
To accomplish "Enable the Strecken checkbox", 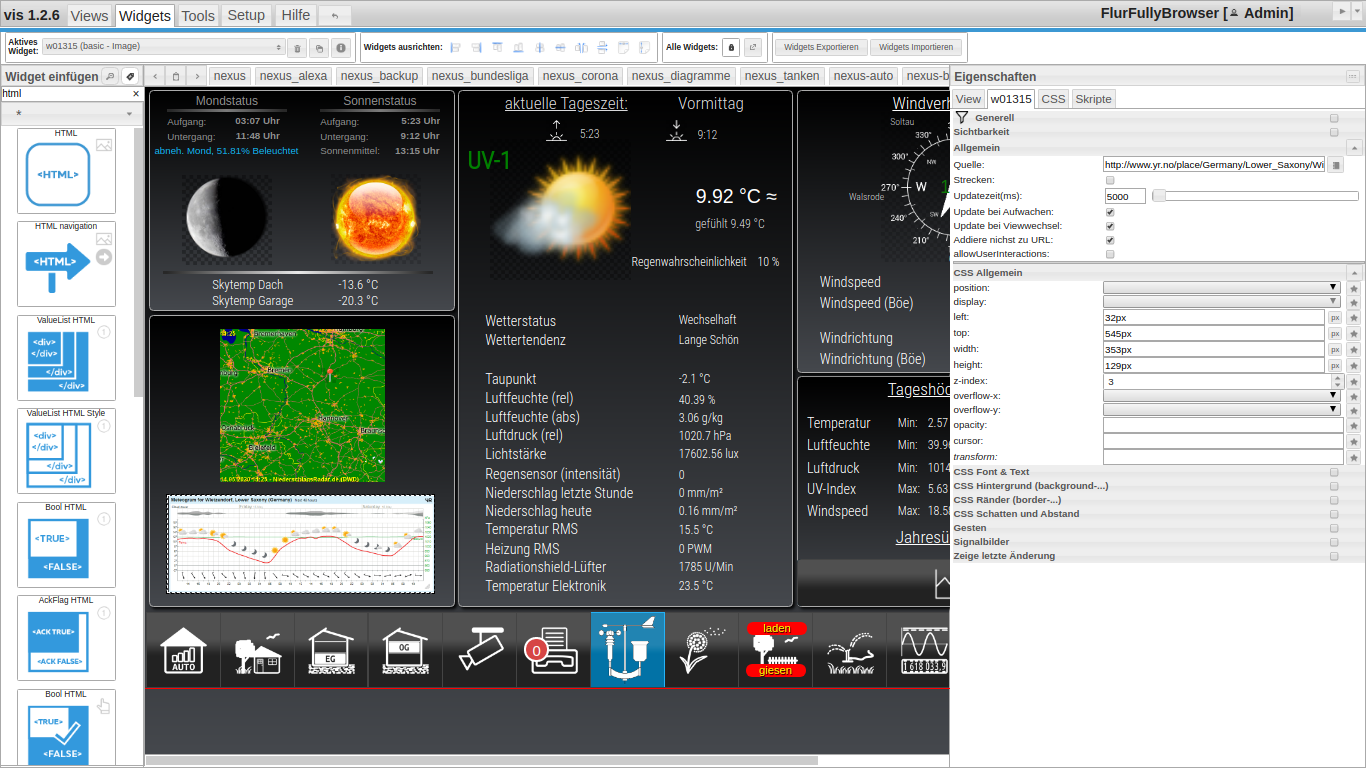I will tap(1110, 180).
